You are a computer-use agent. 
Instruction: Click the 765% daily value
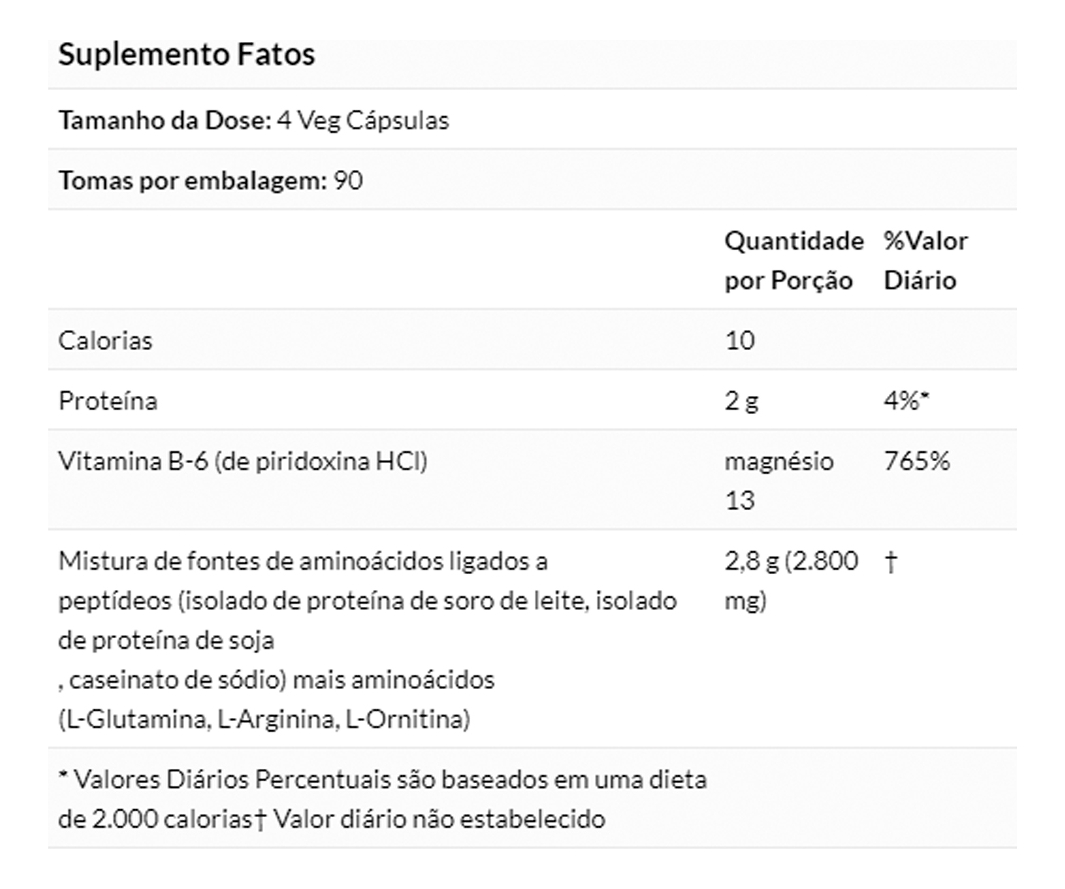pos(916,461)
